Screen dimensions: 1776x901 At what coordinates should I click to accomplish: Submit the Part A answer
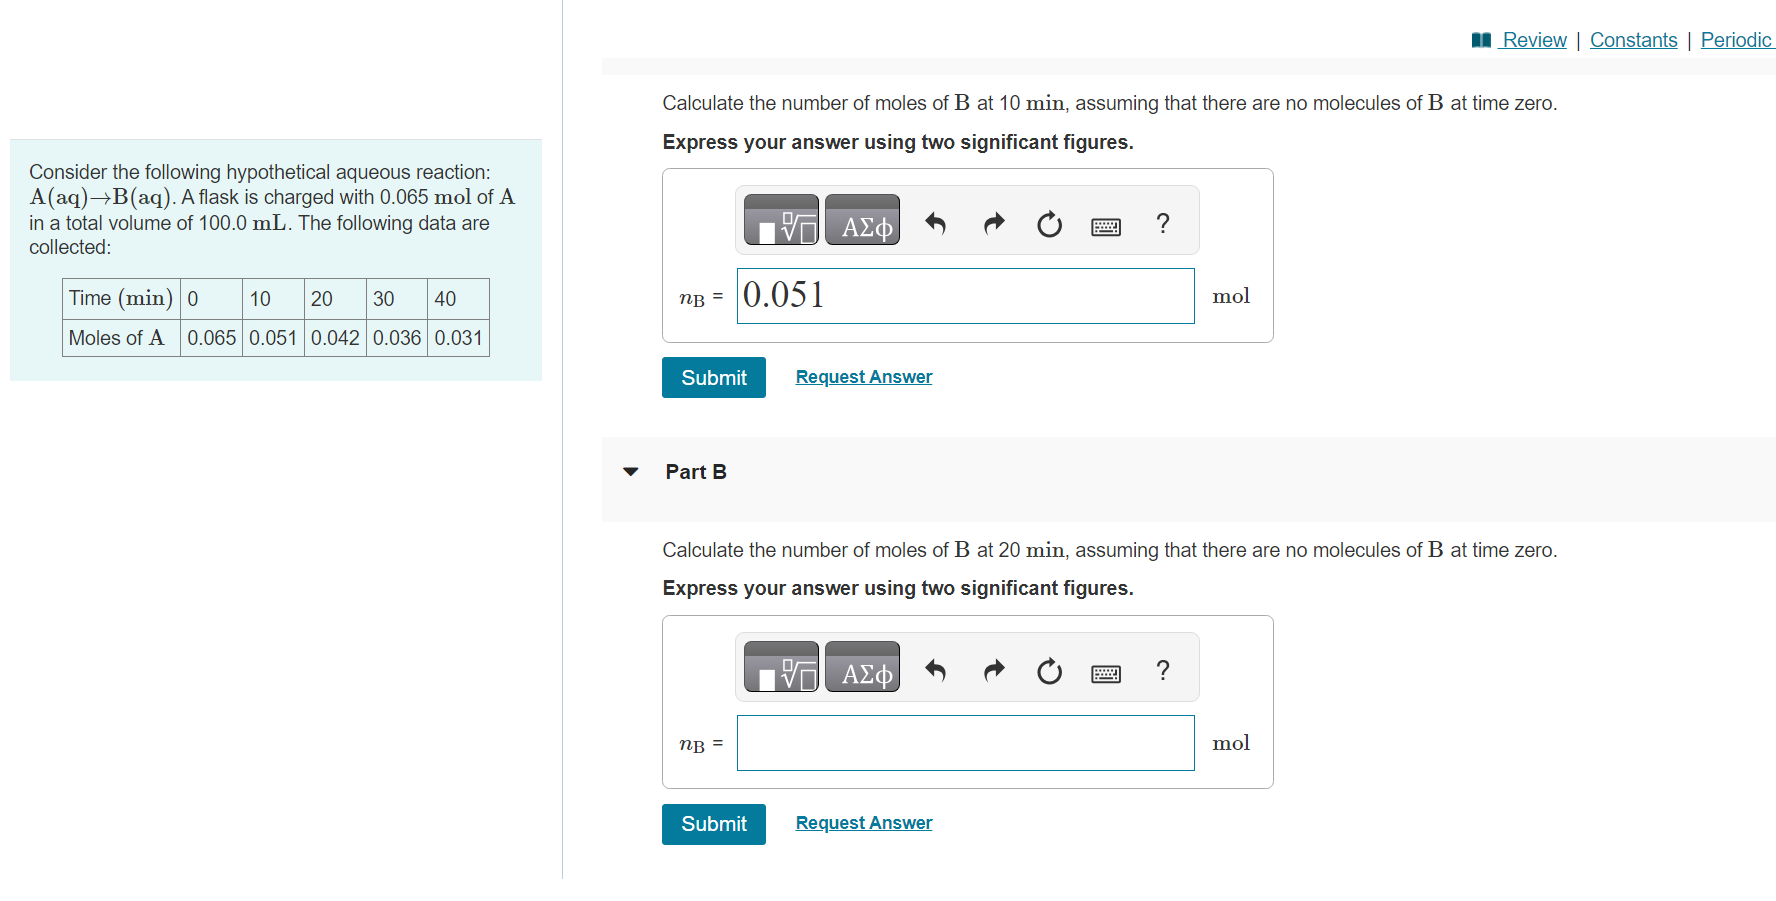point(713,377)
